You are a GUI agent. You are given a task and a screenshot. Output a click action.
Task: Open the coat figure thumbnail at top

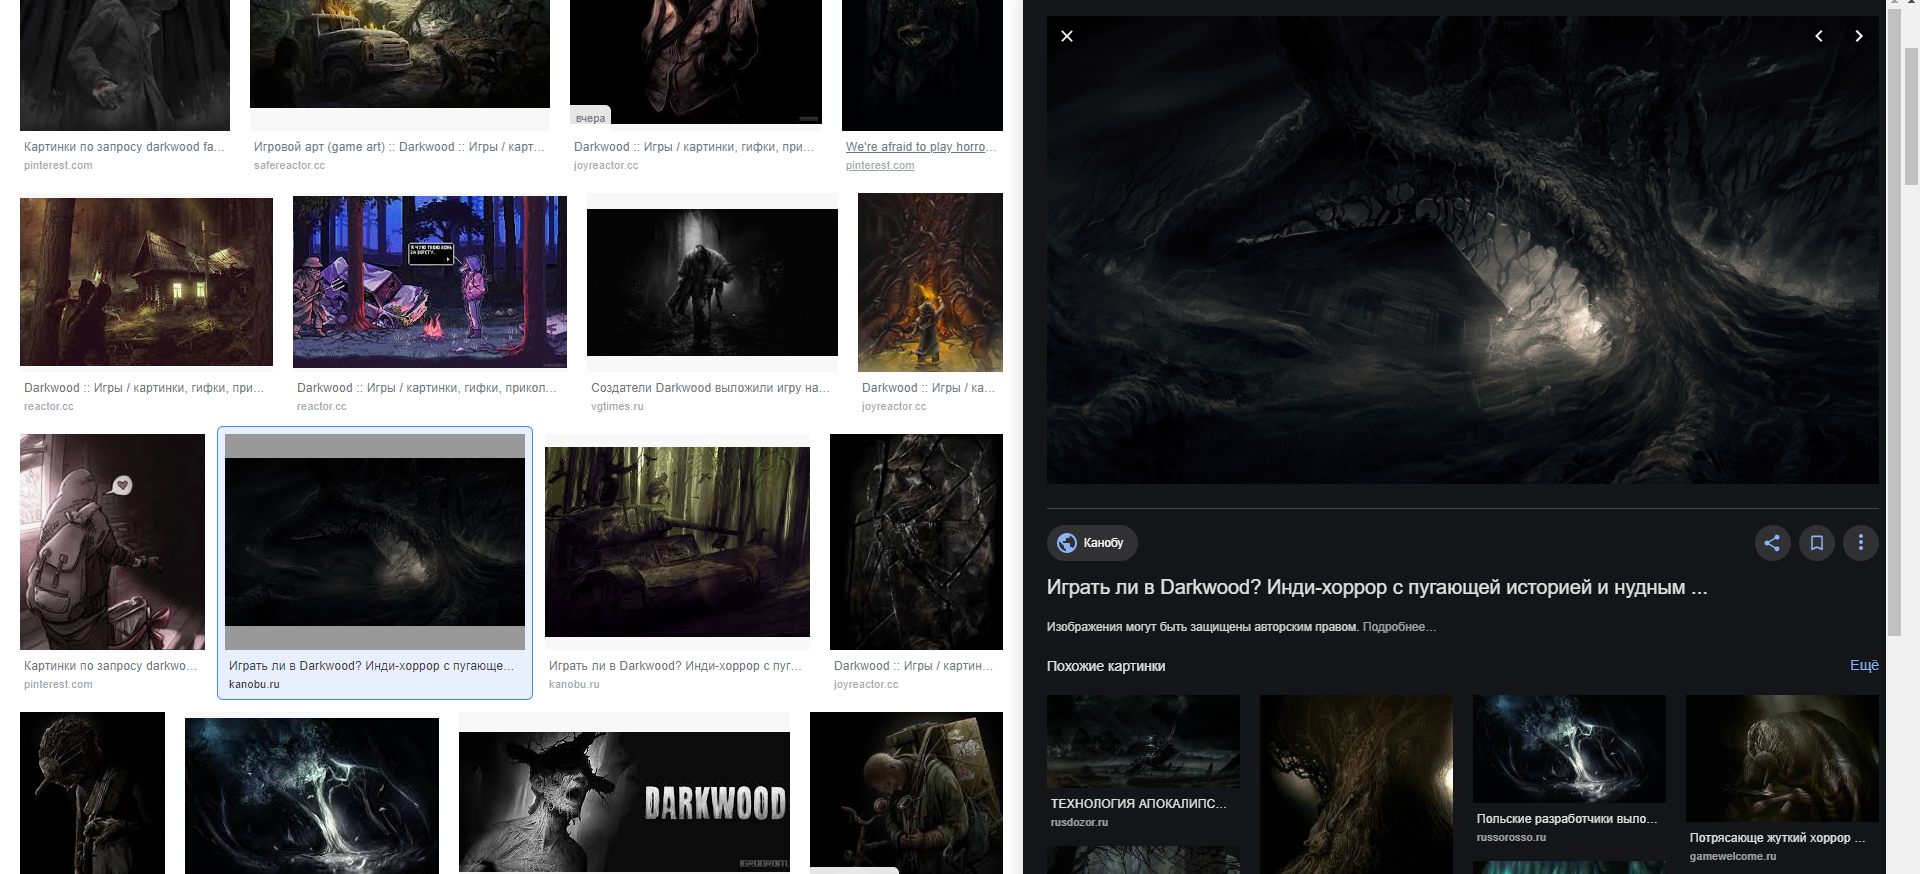125,65
